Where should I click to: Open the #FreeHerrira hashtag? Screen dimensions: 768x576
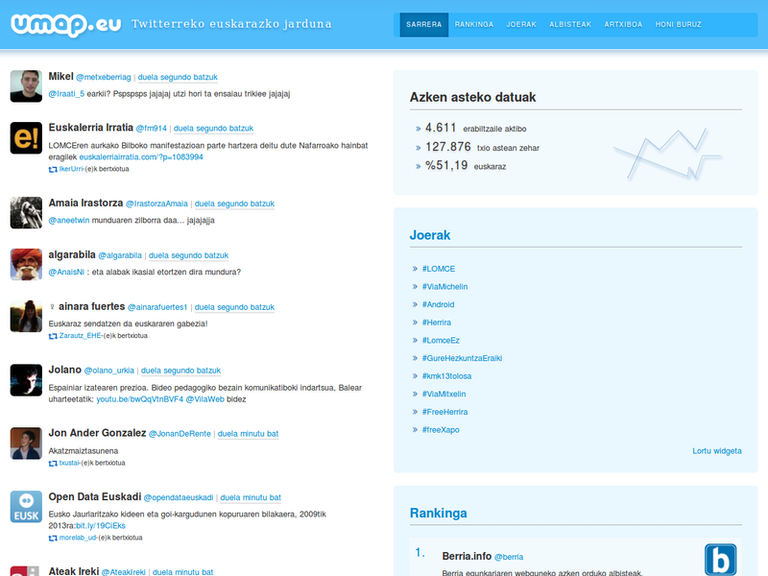[x=445, y=412]
